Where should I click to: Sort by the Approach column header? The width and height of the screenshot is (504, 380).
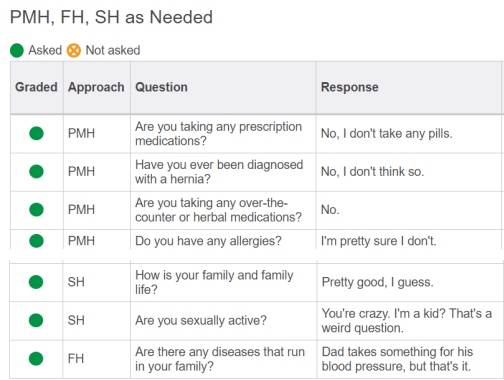coord(96,87)
